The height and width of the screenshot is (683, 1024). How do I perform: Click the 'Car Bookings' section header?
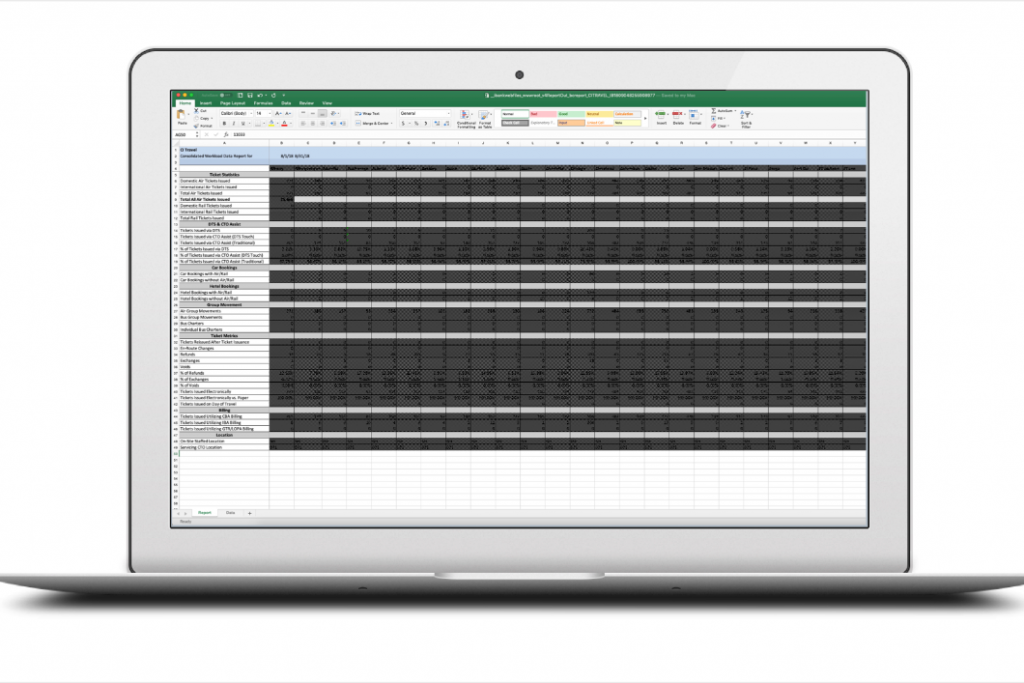(224, 268)
